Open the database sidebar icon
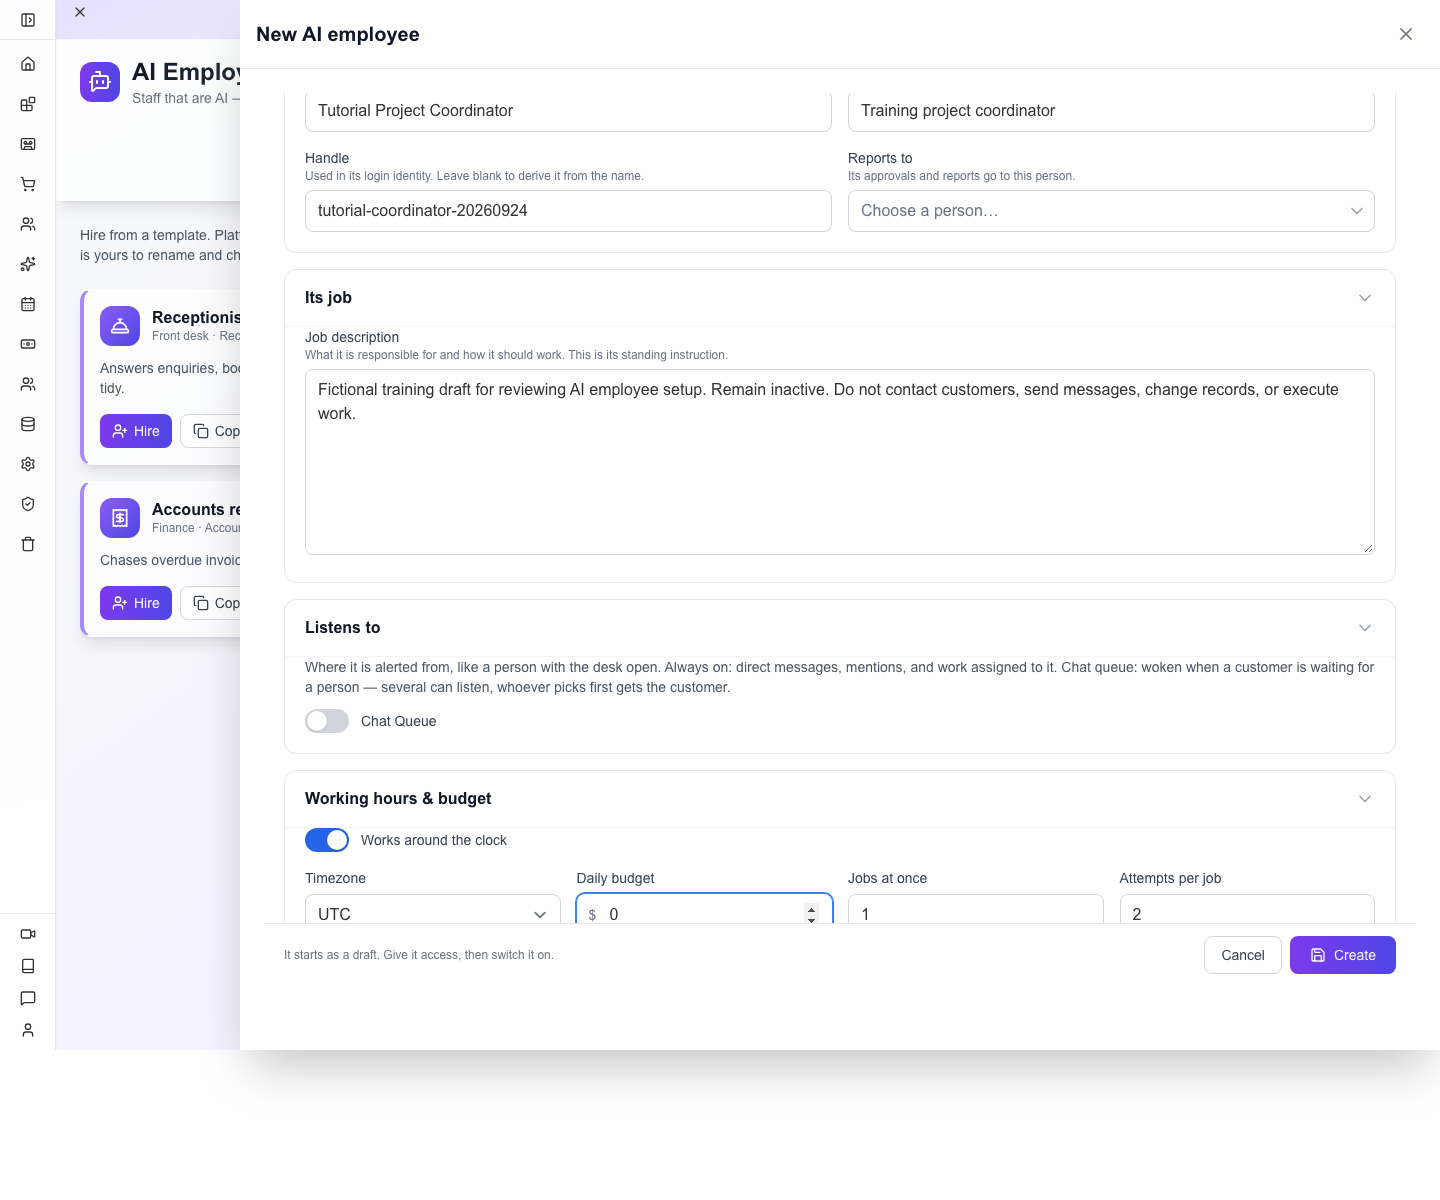 (28, 424)
